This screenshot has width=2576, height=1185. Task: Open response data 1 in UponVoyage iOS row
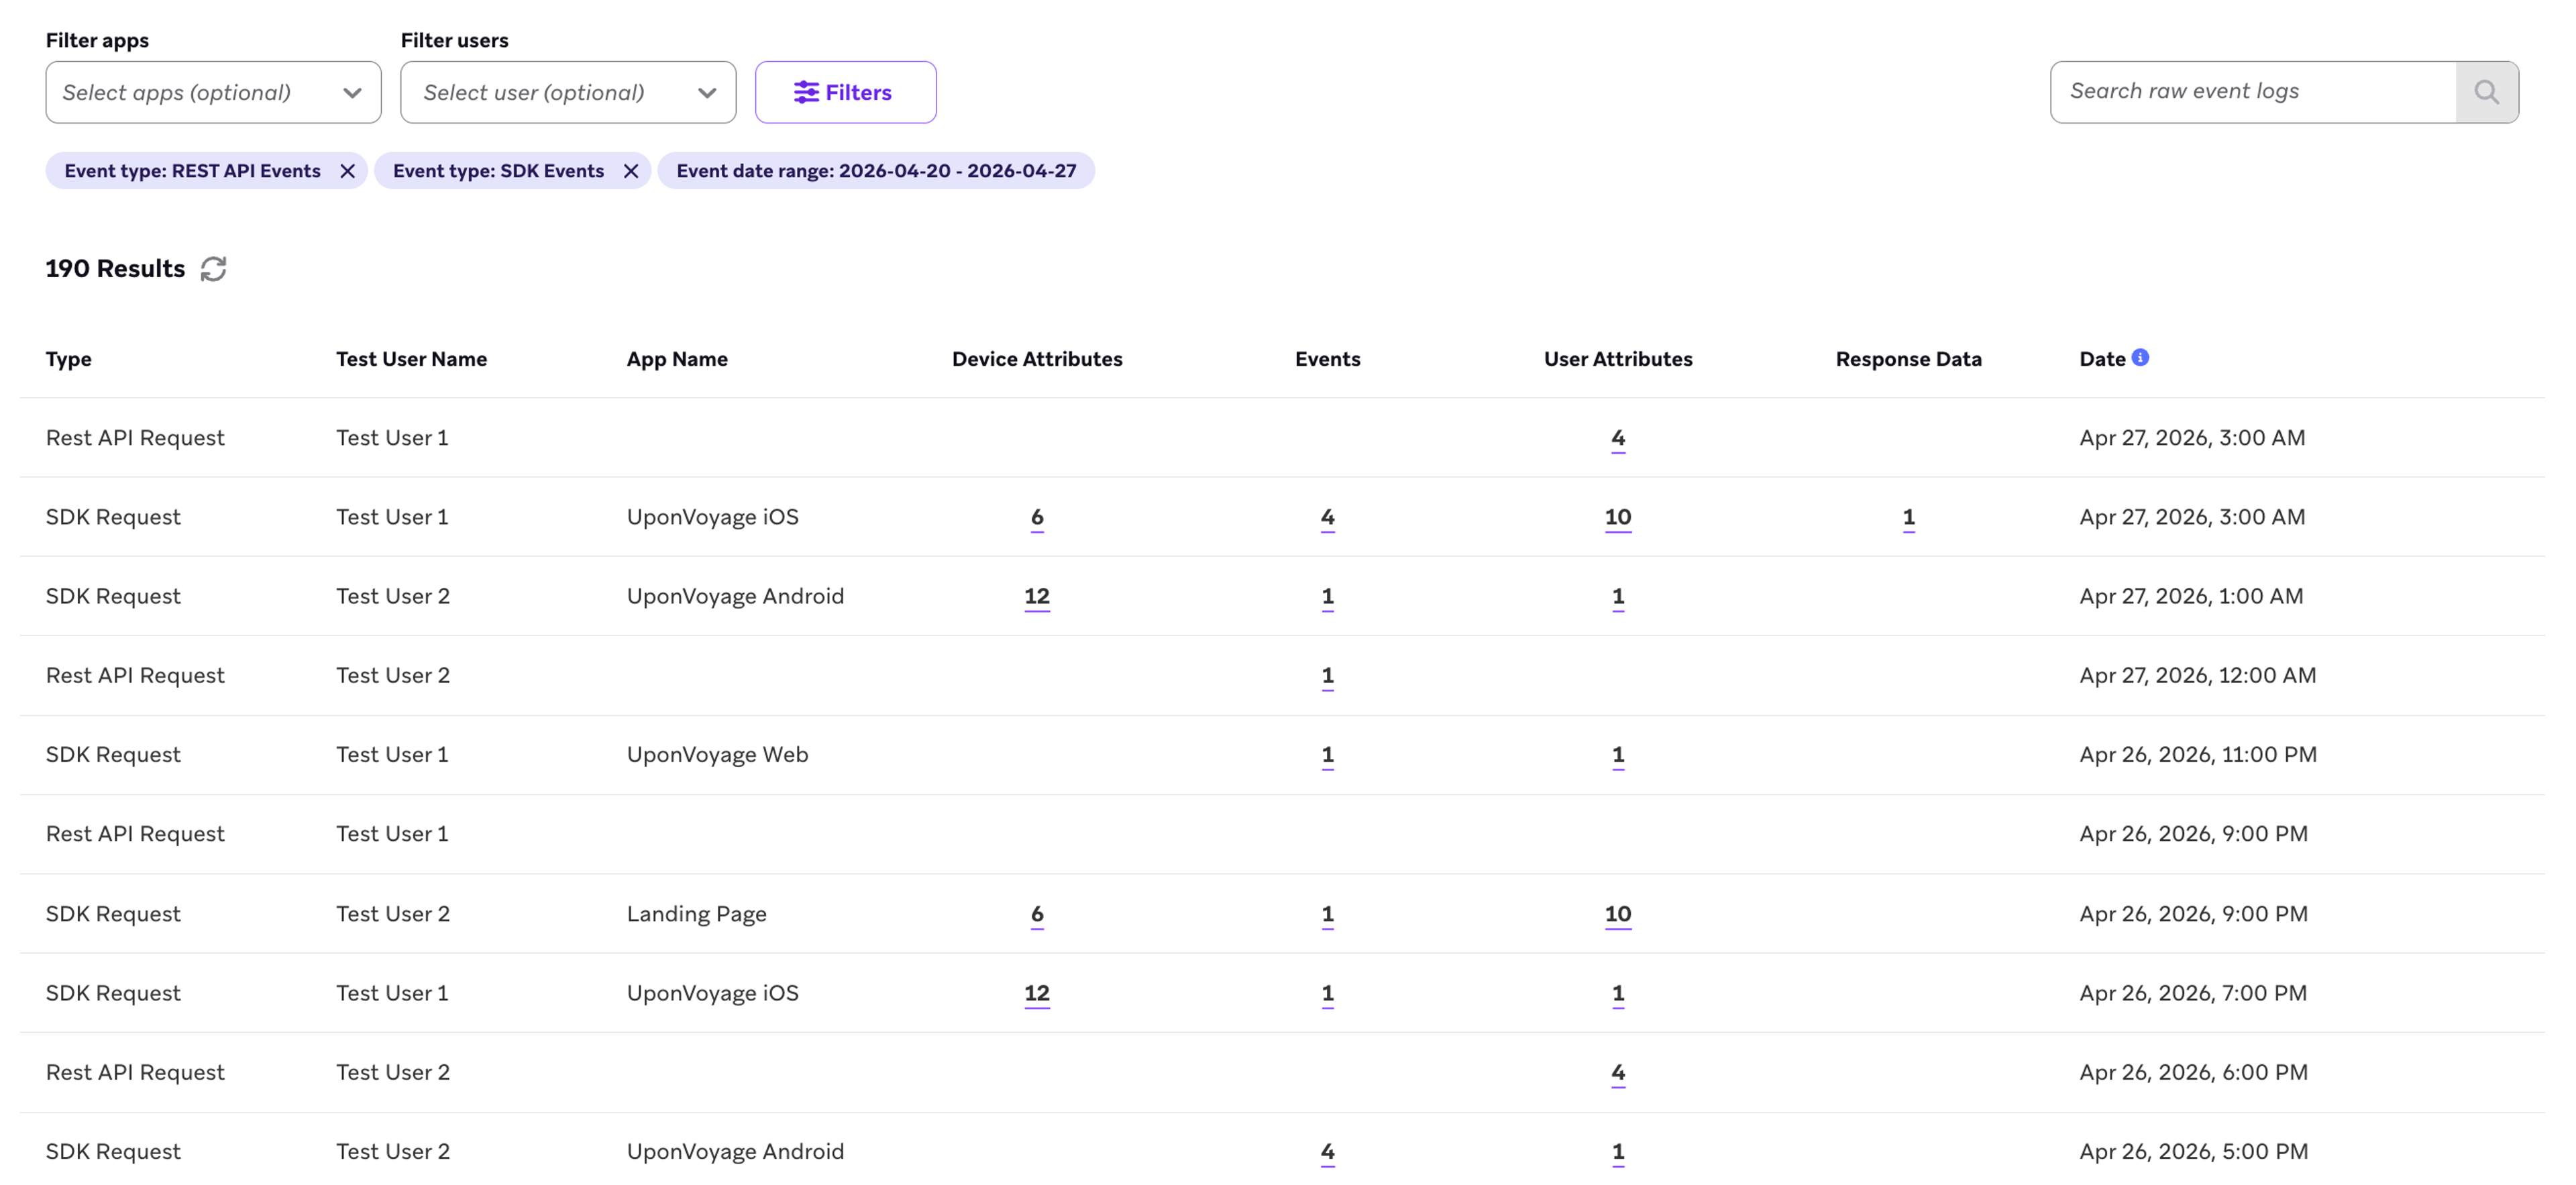pos(1908,517)
